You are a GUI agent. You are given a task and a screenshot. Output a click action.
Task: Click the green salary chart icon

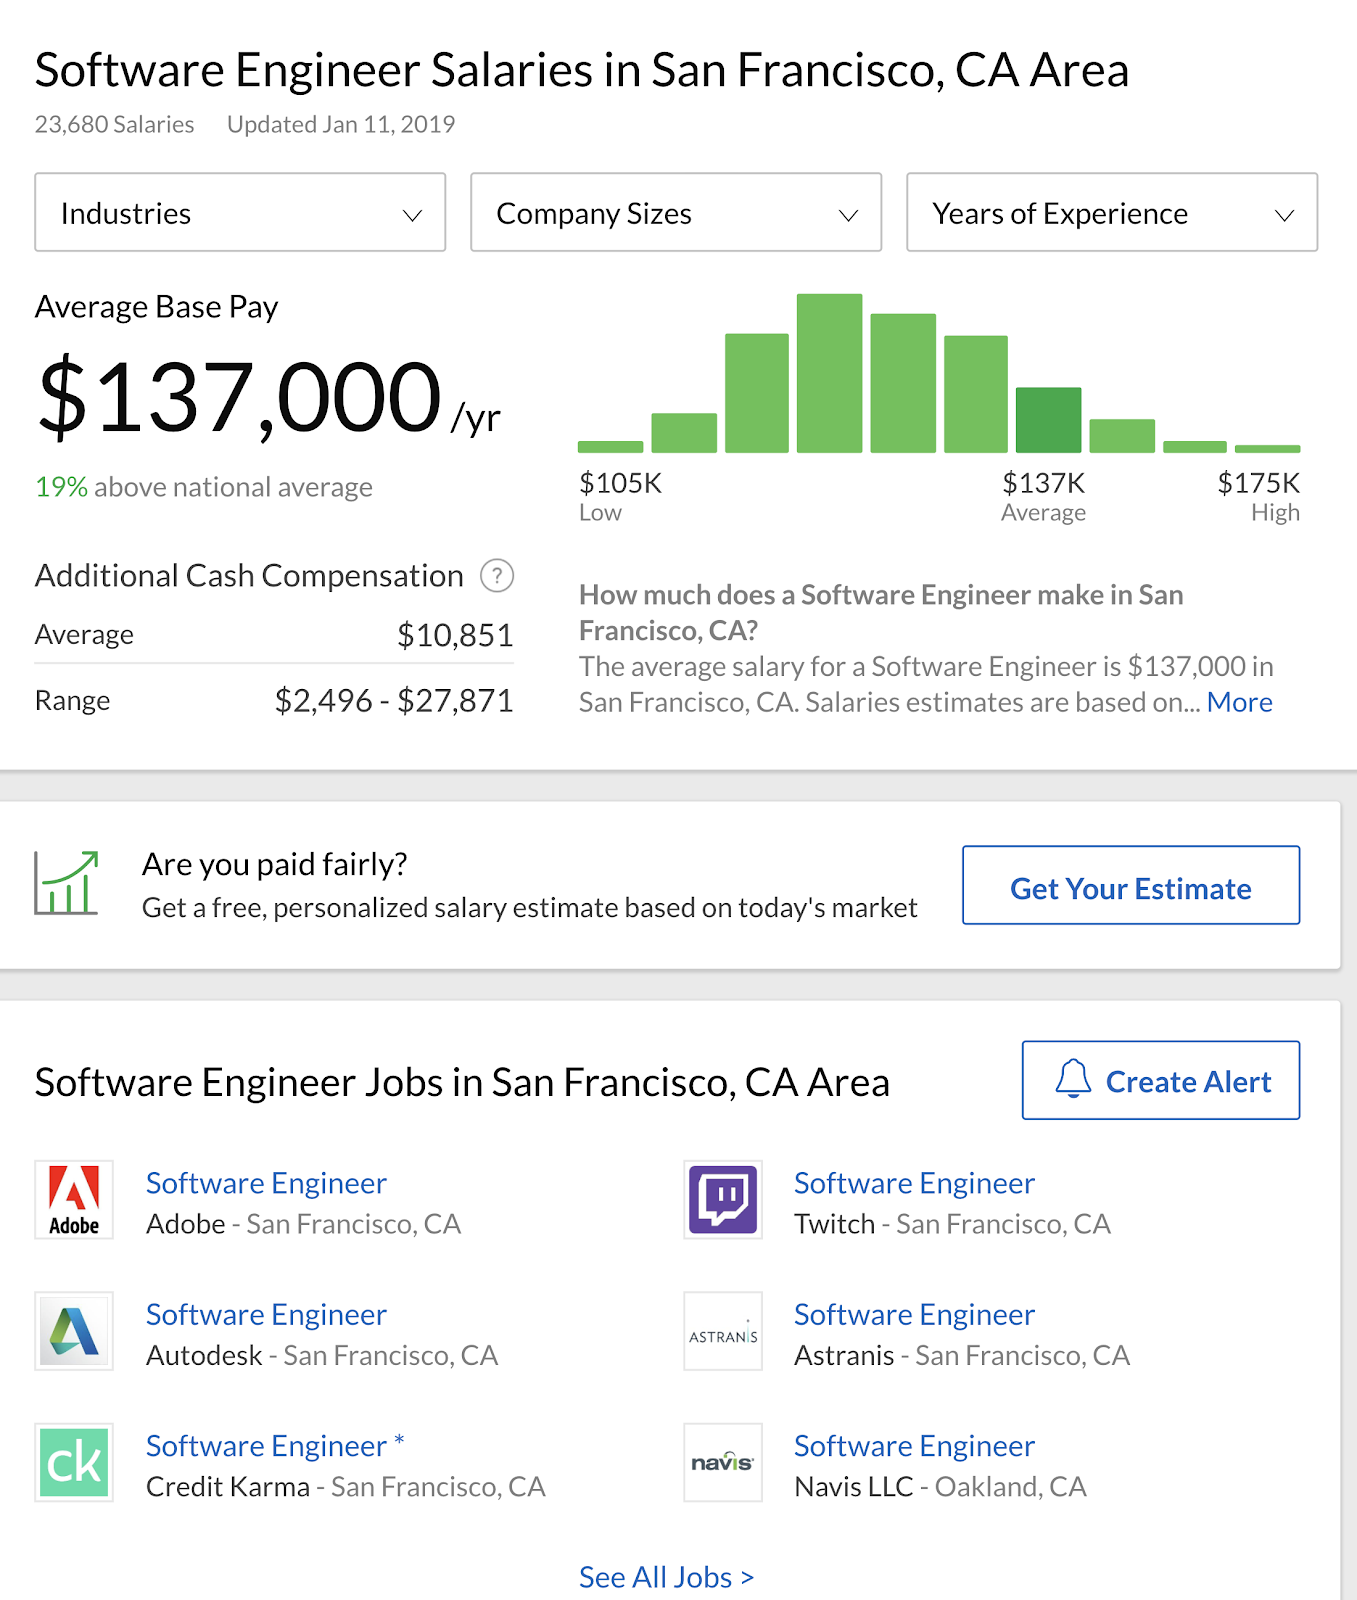click(67, 883)
